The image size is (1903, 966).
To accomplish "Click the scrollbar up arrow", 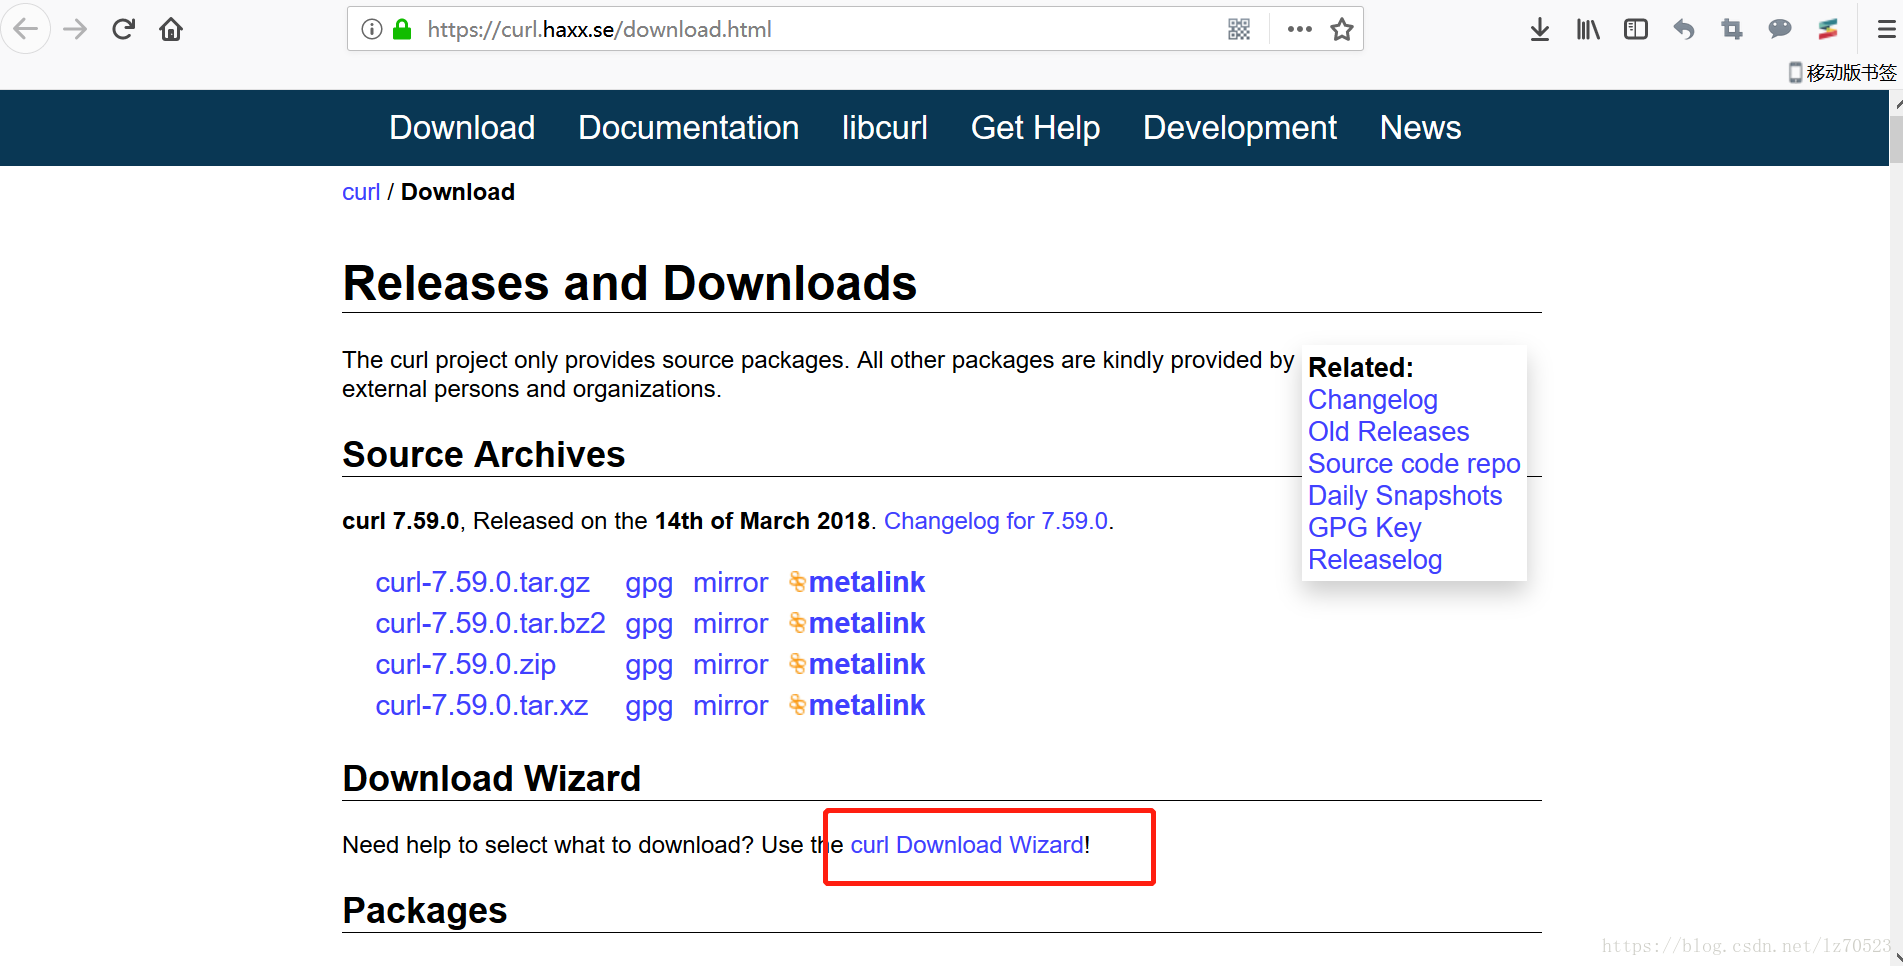I will tap(1896, 103).
